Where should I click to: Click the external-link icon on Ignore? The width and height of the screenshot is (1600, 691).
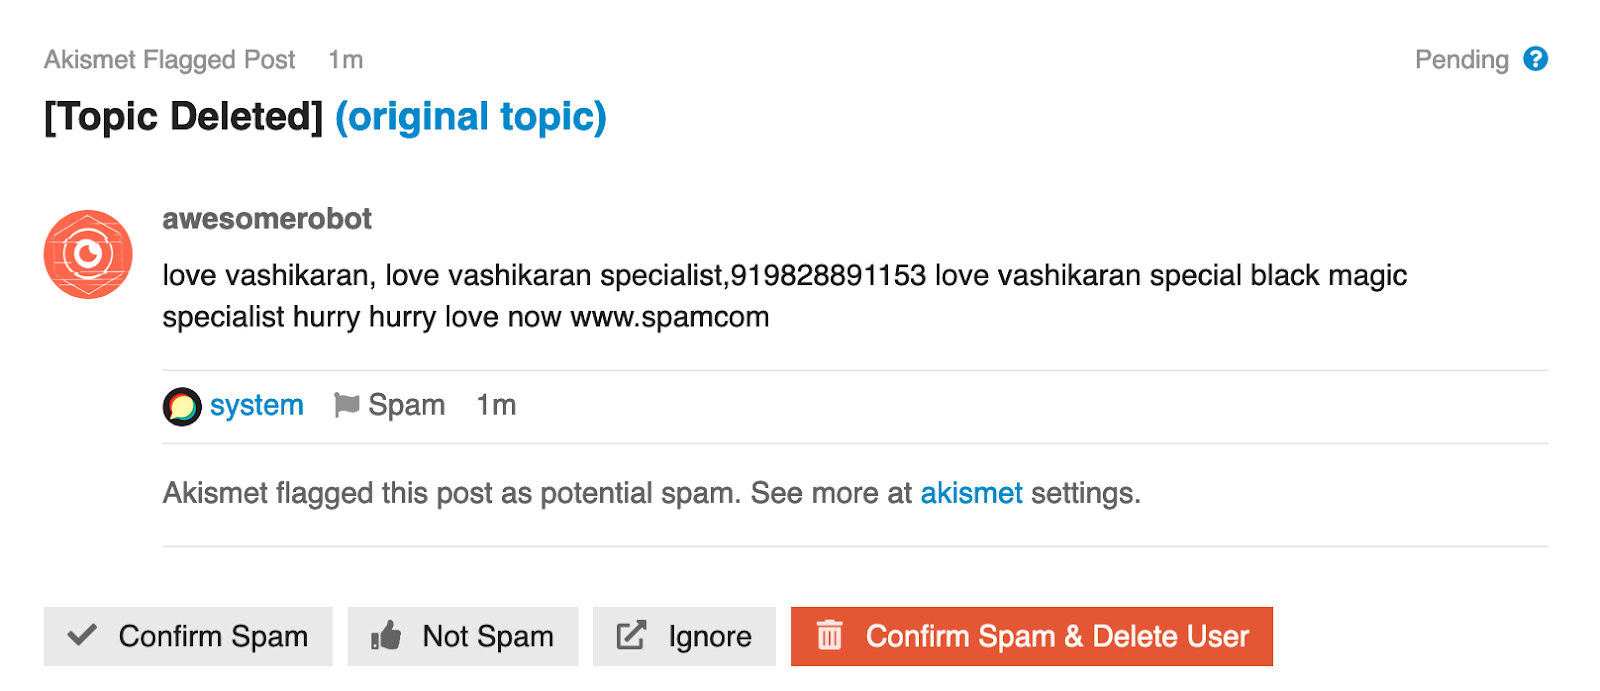631,635
